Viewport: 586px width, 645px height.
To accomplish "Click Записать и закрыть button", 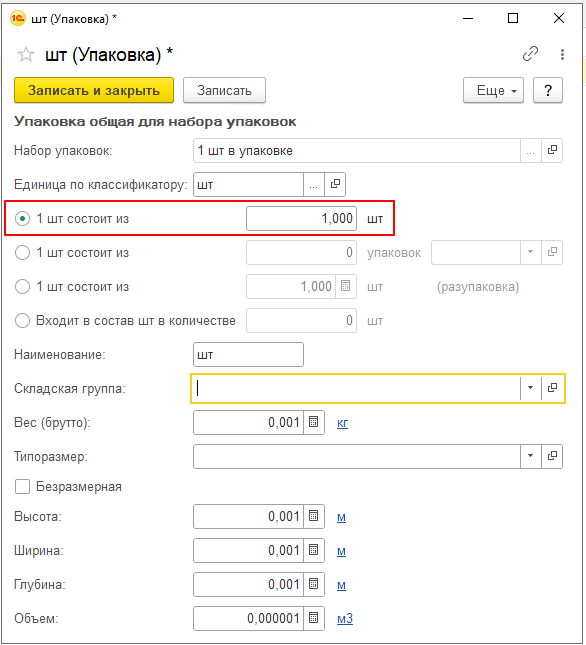I will point(94,90).
